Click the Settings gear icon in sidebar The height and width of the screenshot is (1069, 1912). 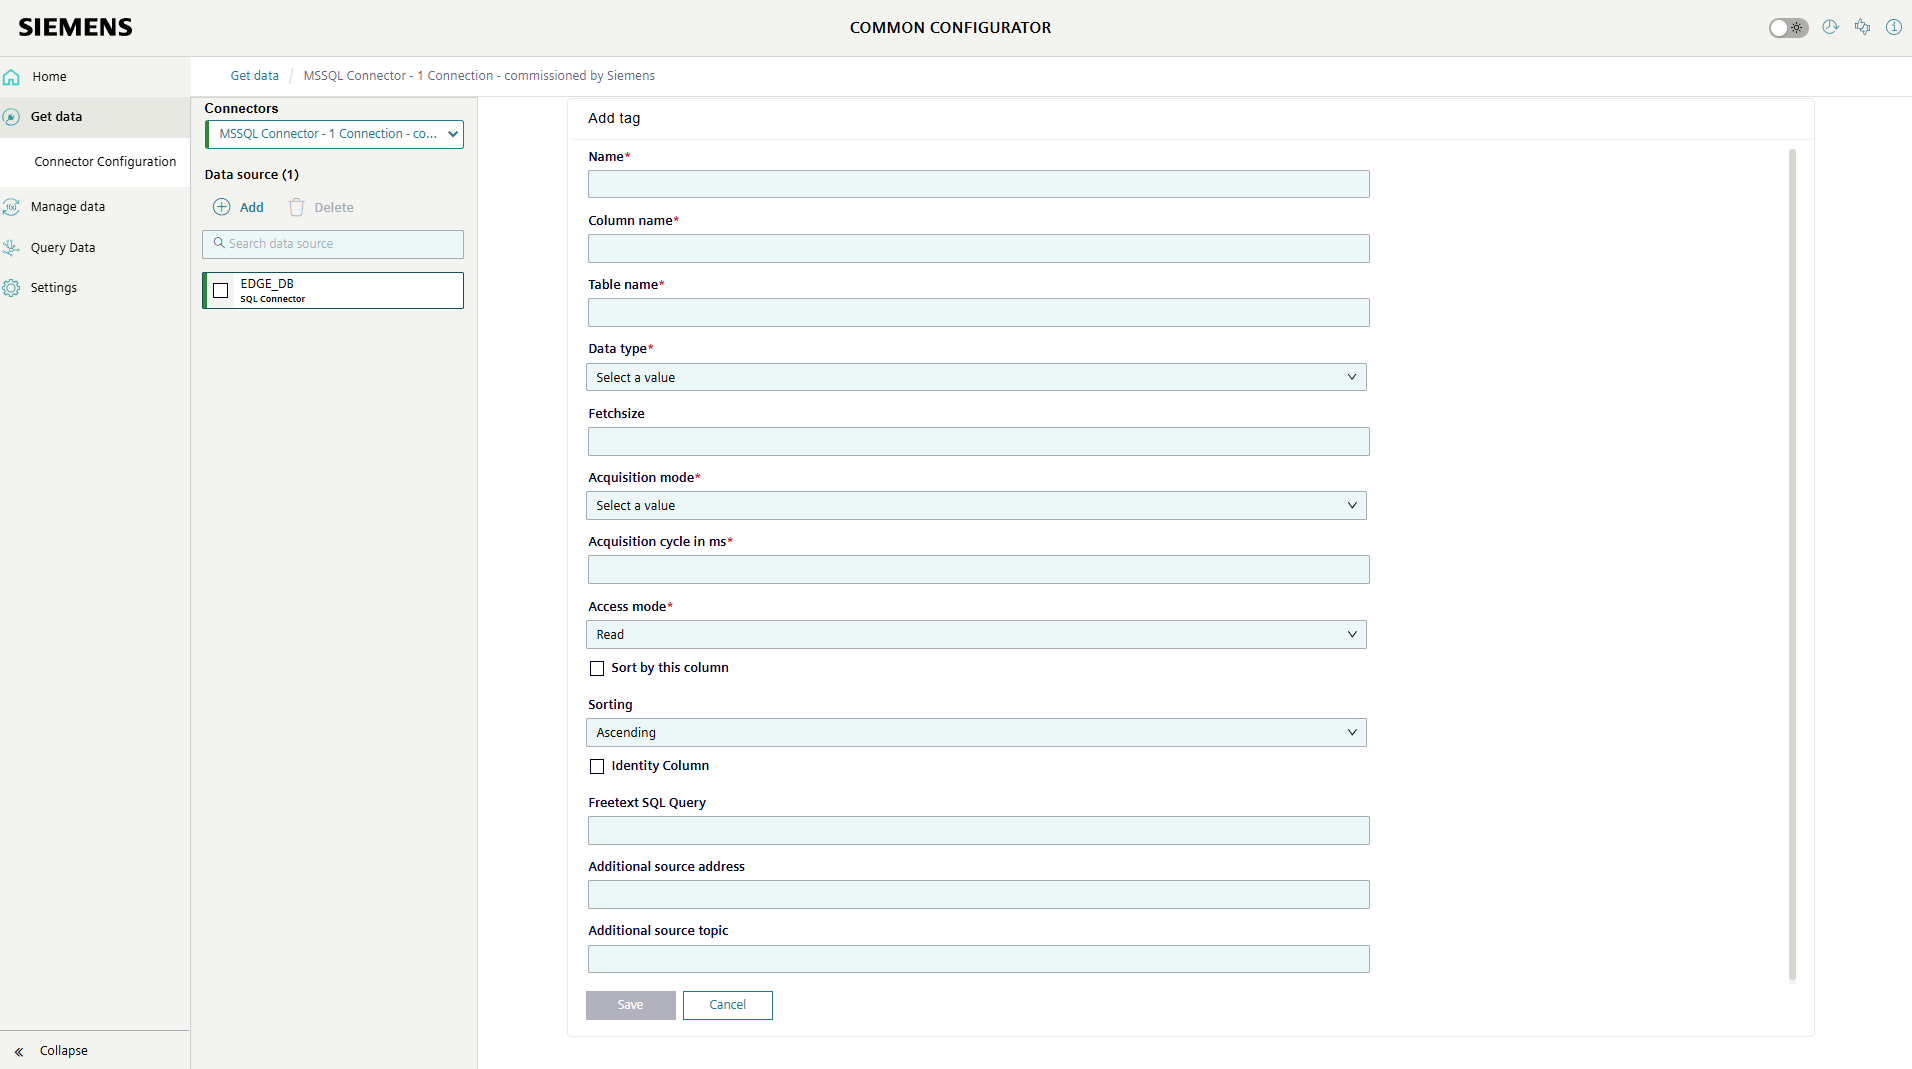click(x=12, y=288)
